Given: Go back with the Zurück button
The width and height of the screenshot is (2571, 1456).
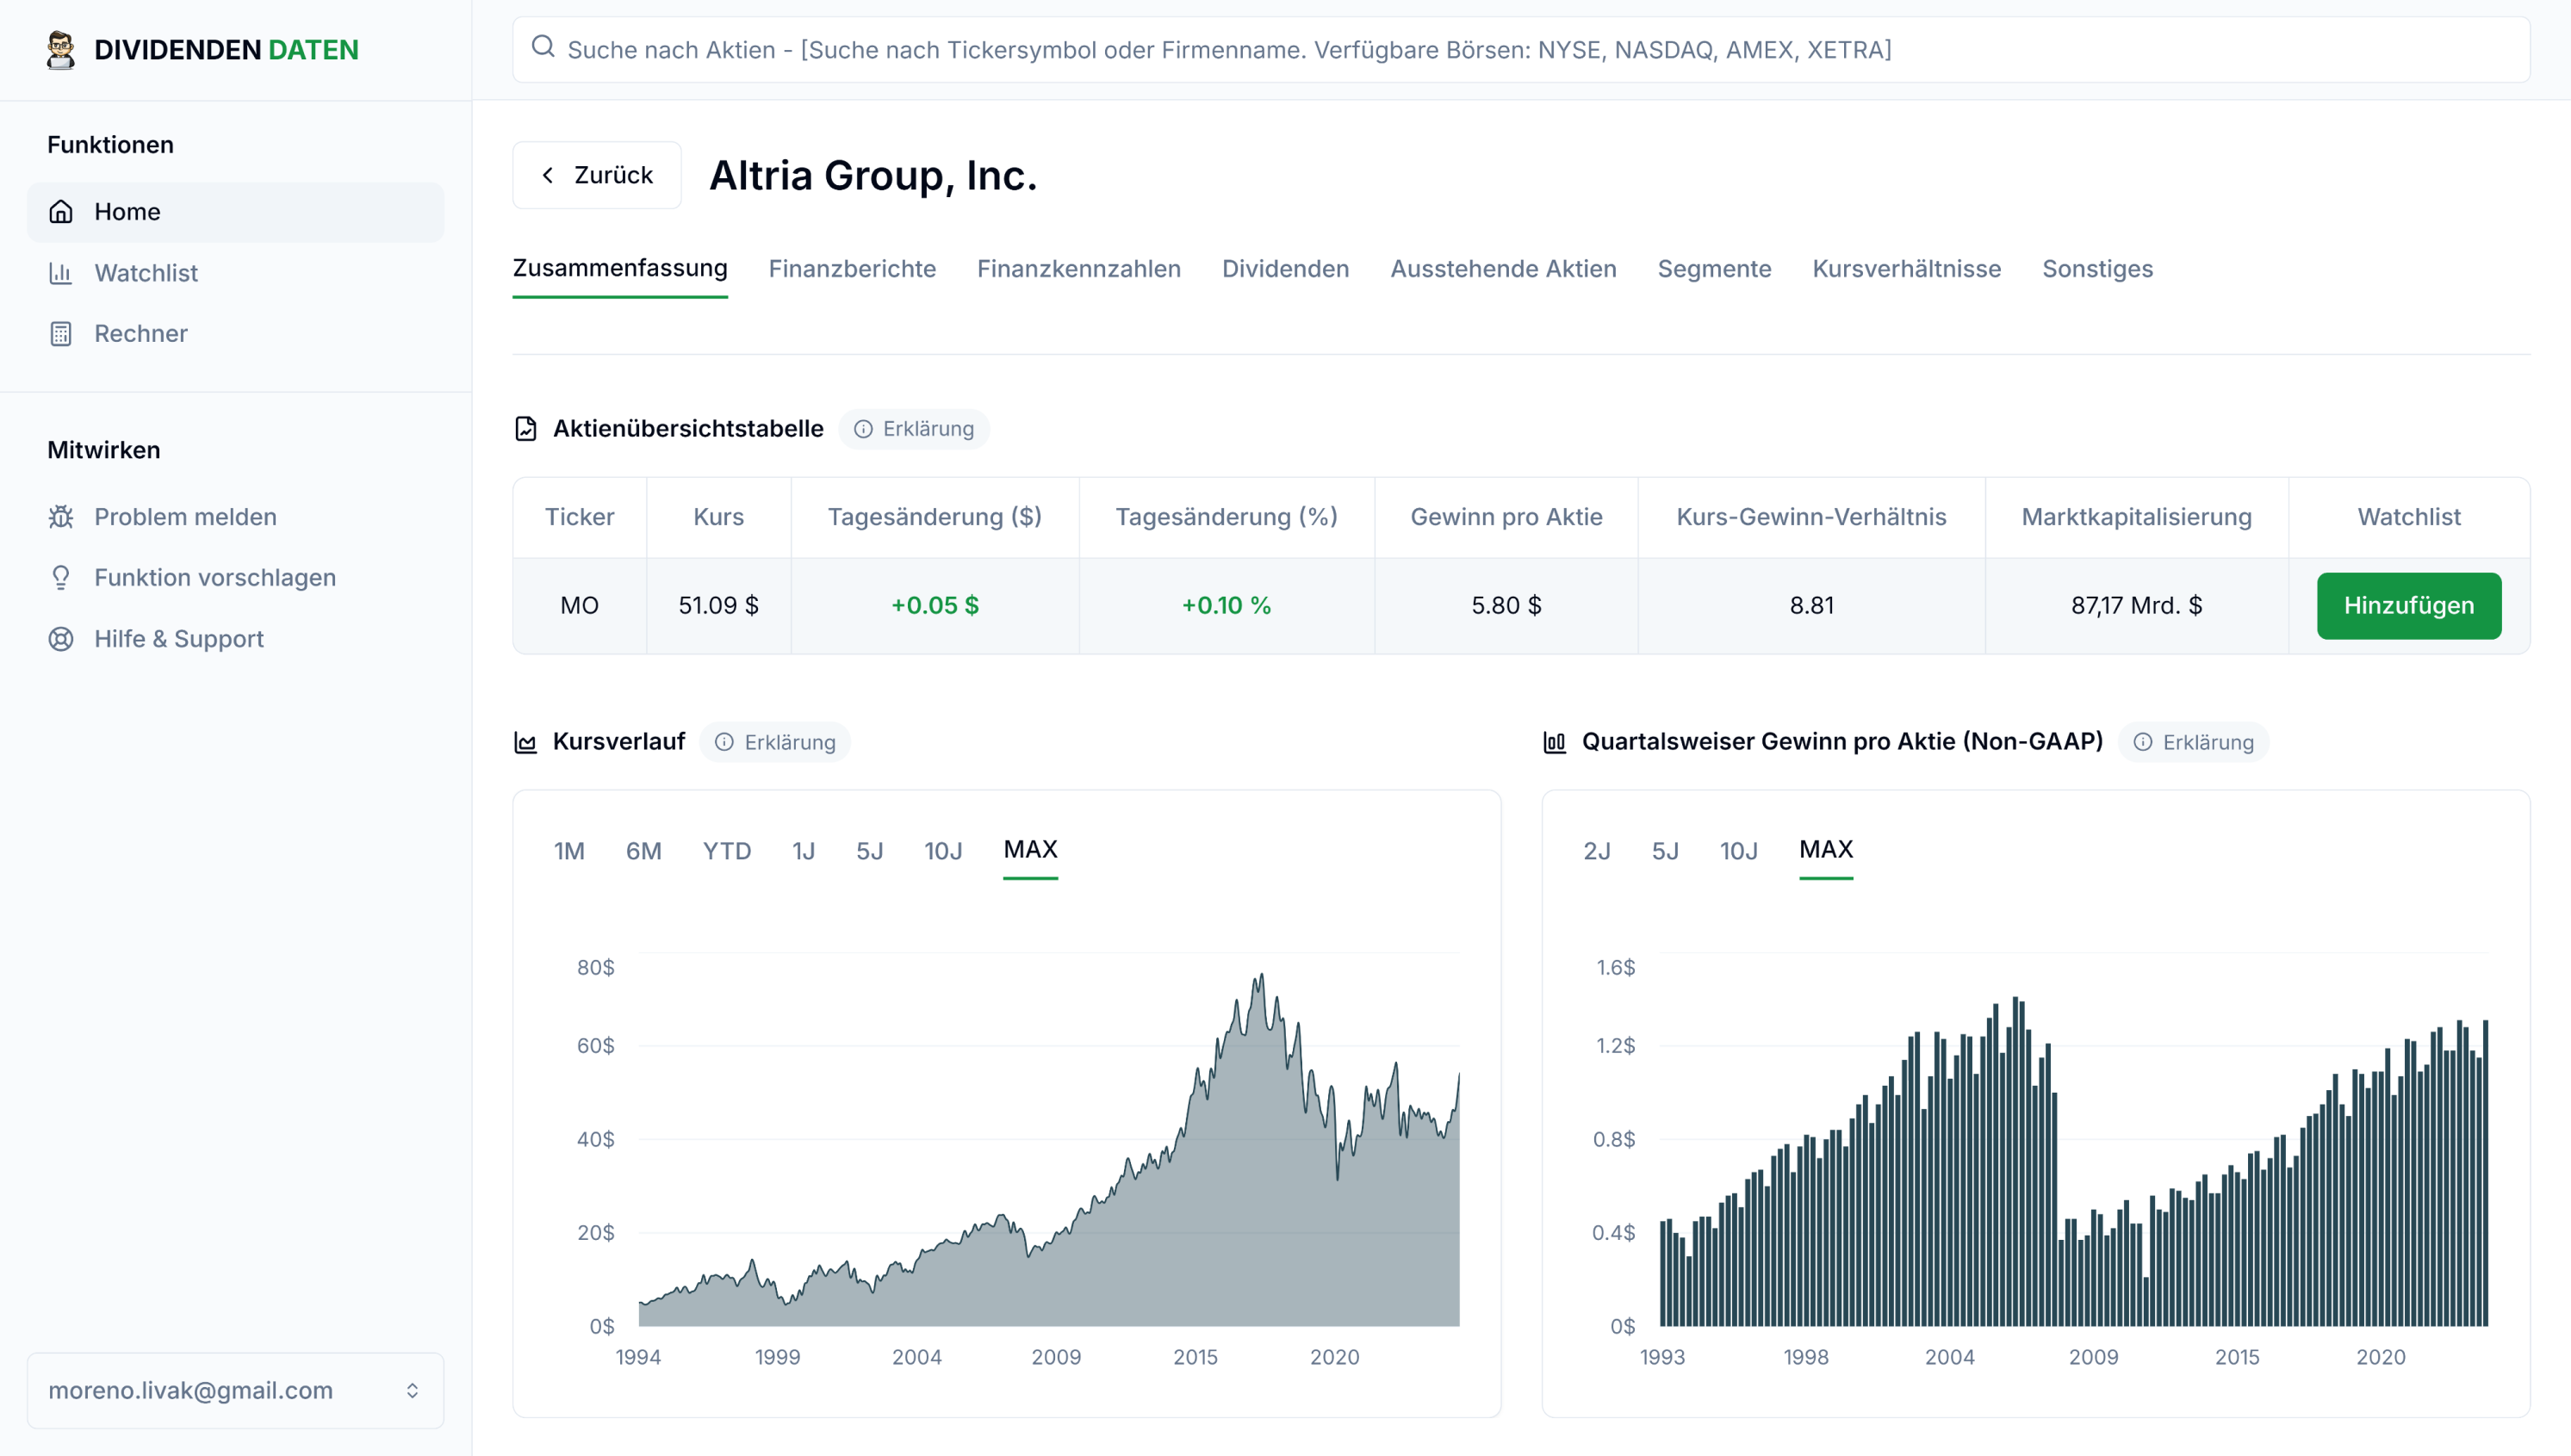Looking at the screenshot, I should click(597, 175).
